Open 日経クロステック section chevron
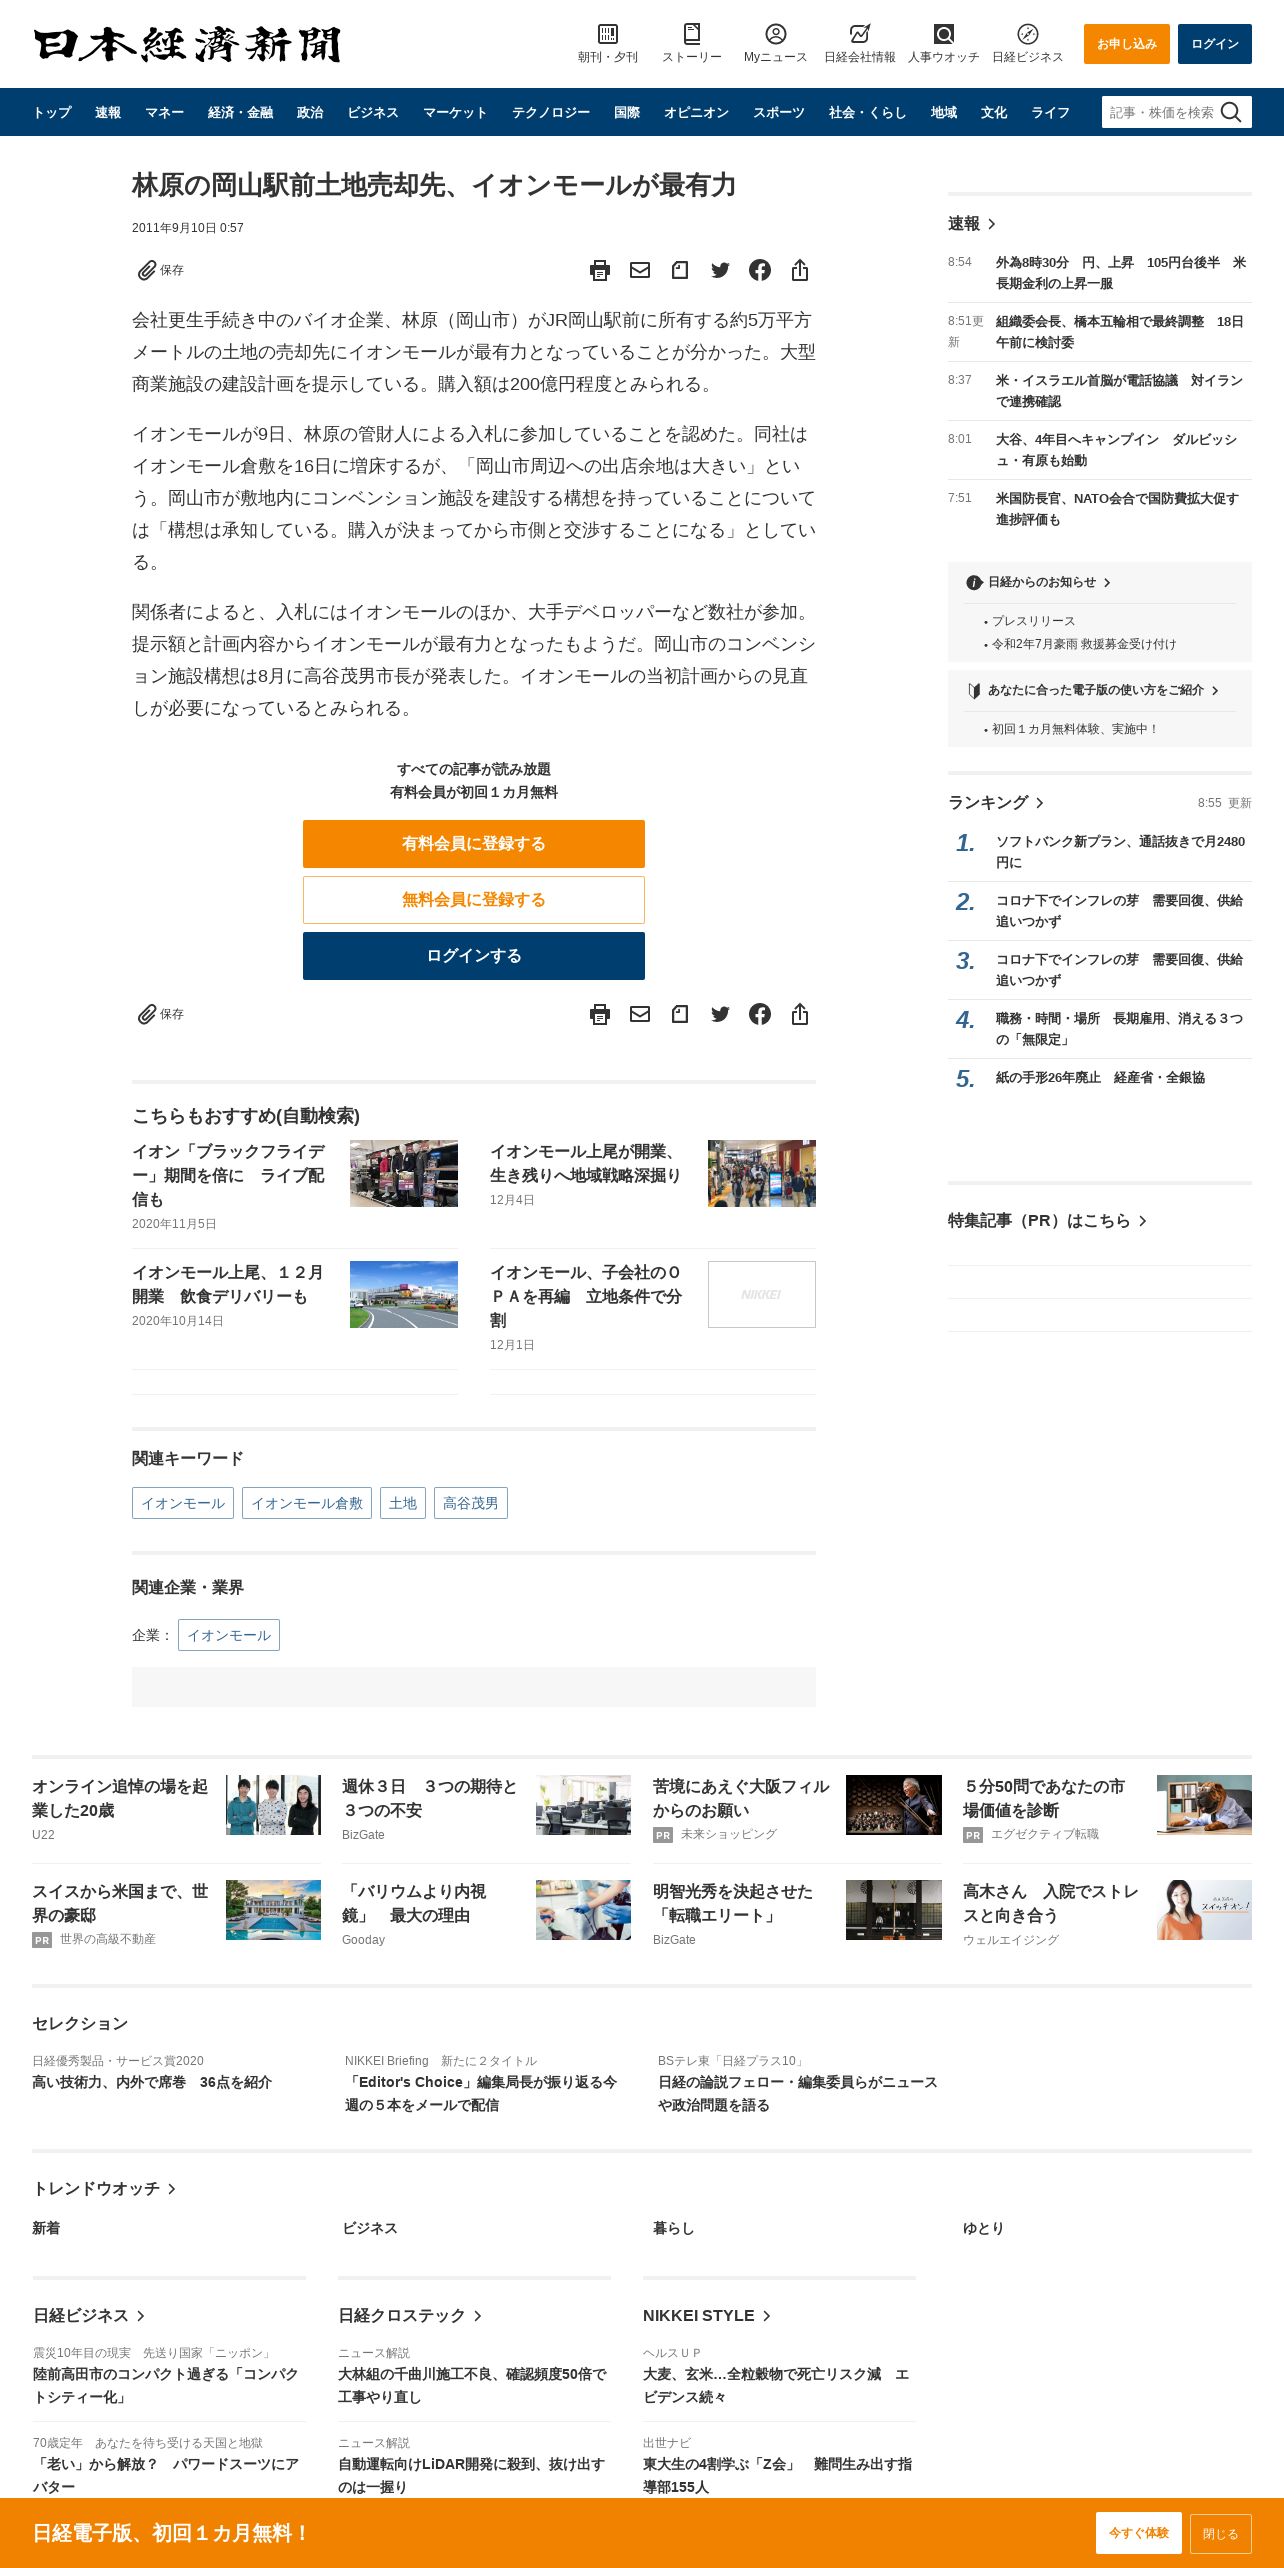This screenshot has width=1284, height=2568. click(x=478, y=2316)
